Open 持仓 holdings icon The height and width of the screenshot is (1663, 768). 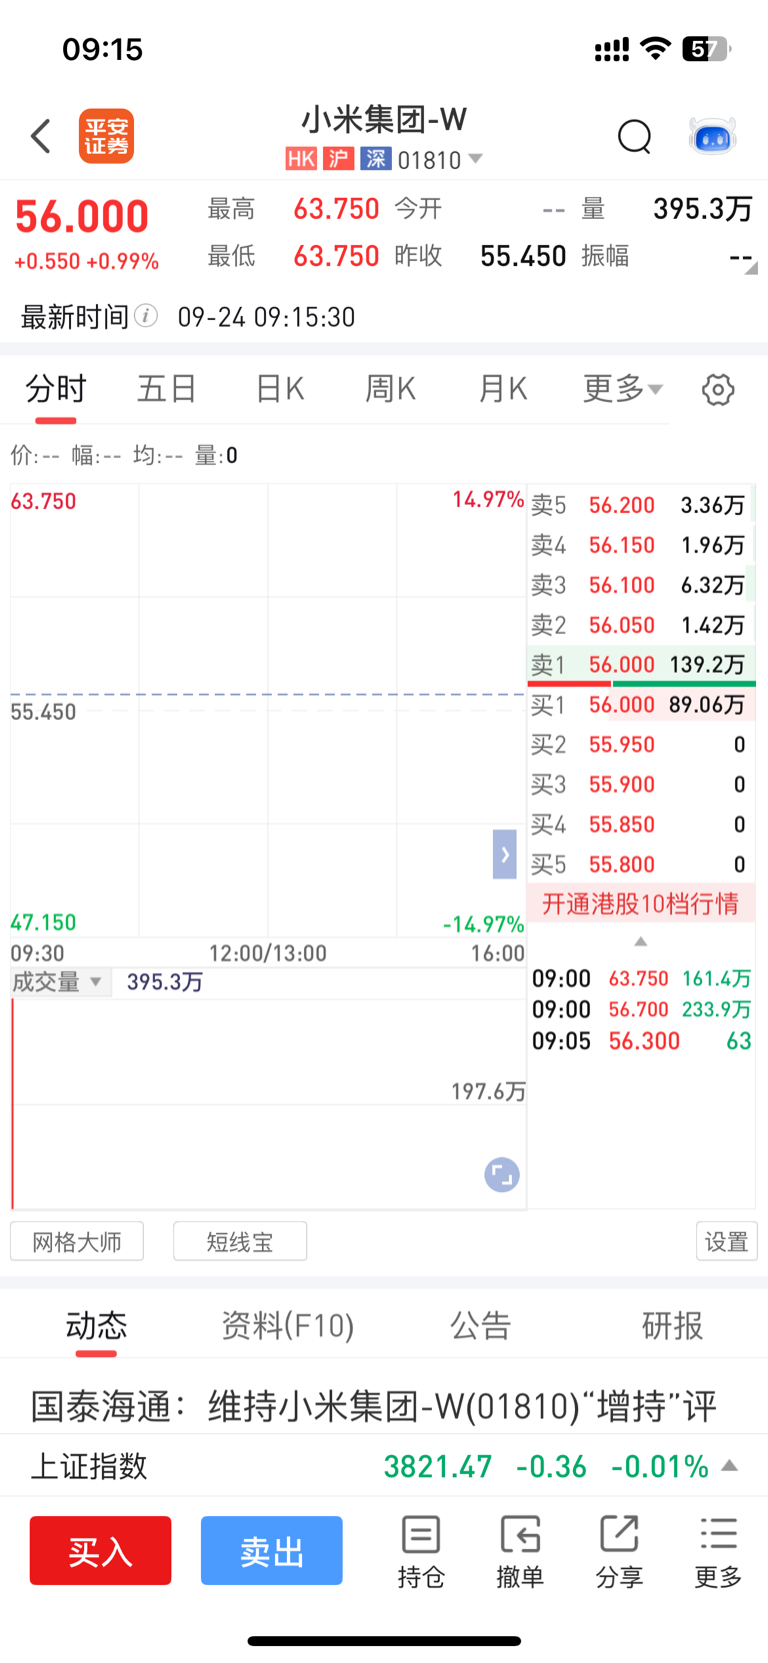pyautogui.click(x=421, y=1551)
